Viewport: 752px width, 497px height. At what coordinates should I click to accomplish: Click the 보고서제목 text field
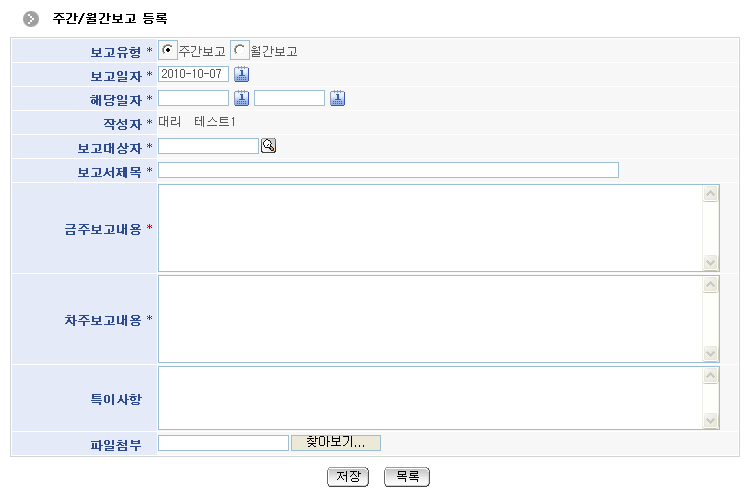coord(388,170)
